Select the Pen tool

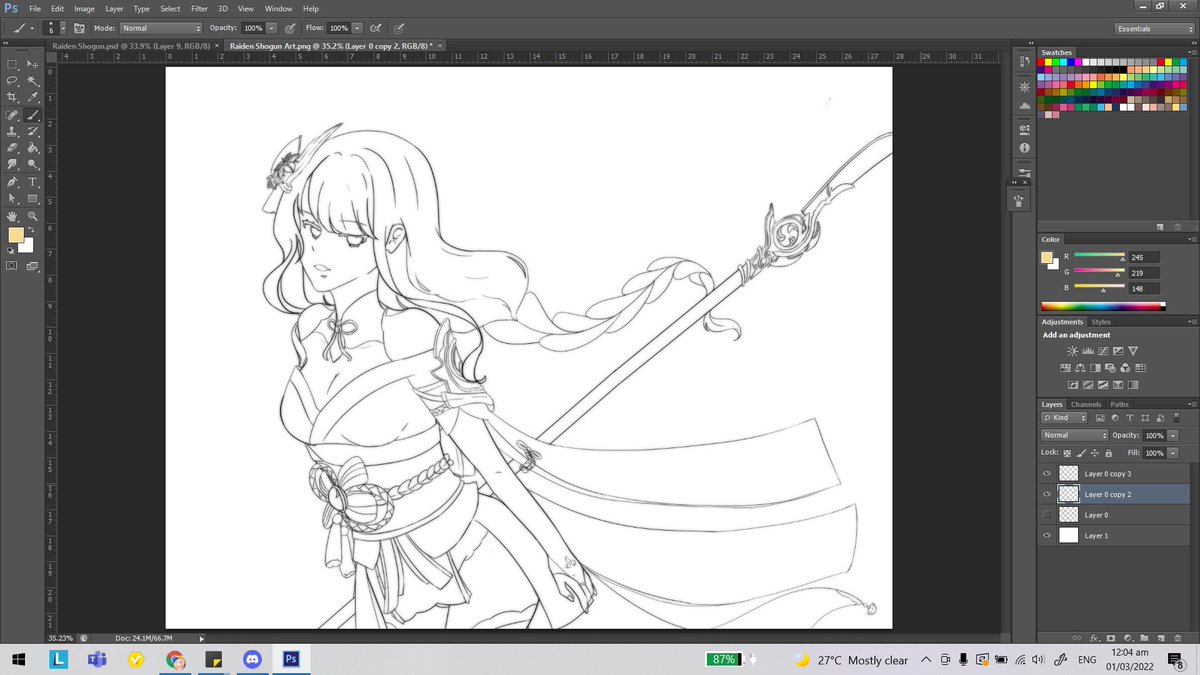[12, 182]
